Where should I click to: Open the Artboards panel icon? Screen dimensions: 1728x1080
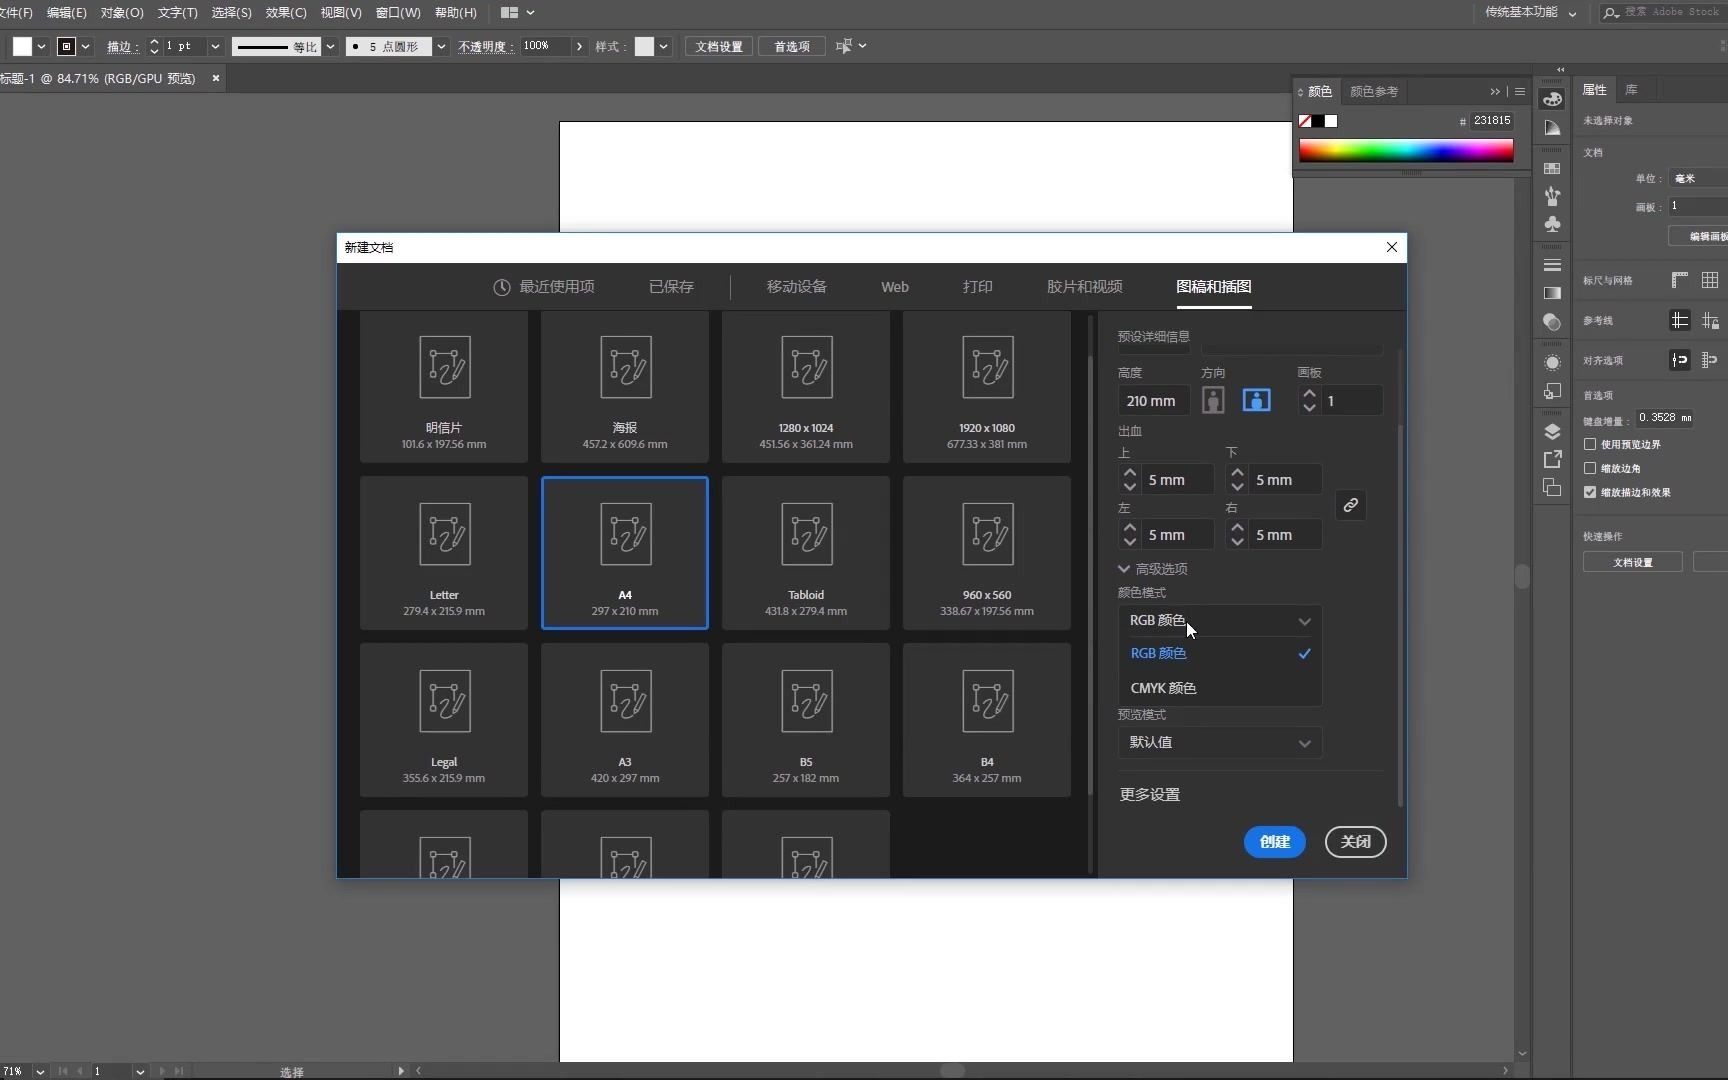1552,487
